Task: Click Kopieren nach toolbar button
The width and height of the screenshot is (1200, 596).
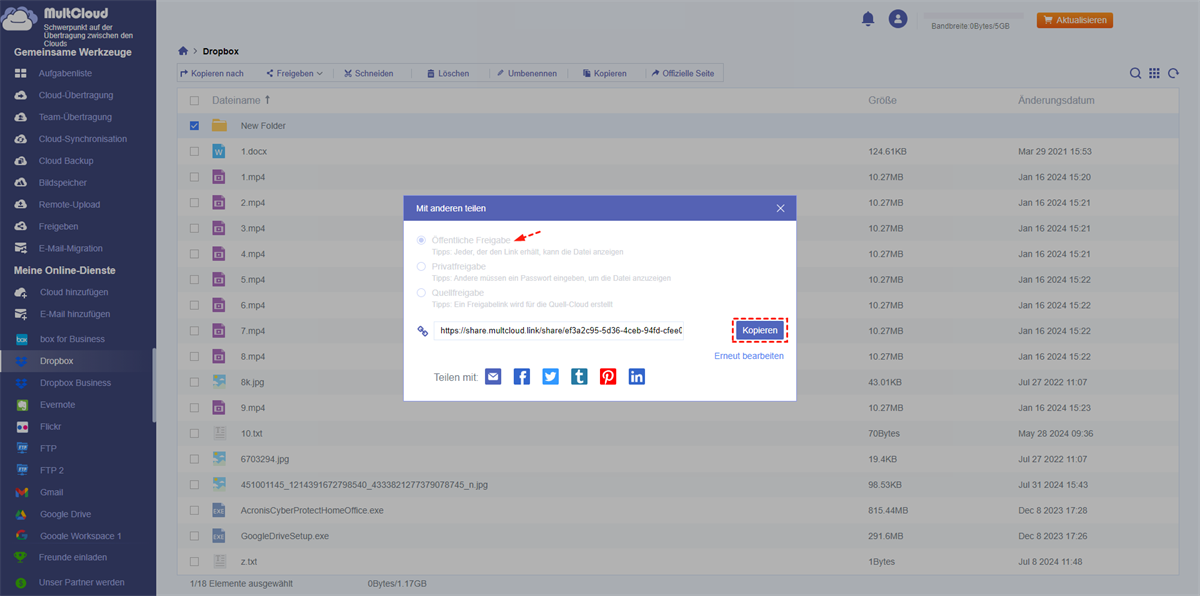Action: tap(212, 73)
